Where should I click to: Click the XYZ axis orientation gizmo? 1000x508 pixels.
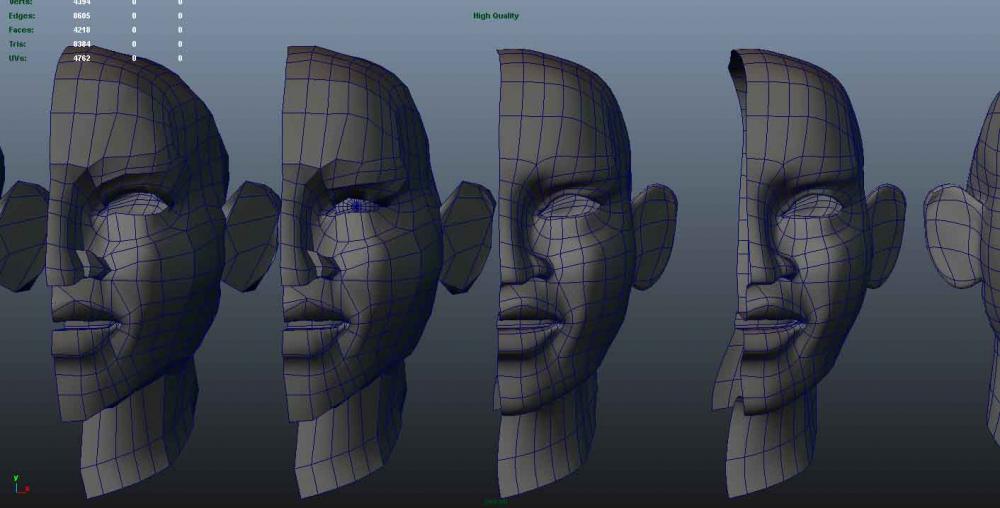tap(20, 484)
